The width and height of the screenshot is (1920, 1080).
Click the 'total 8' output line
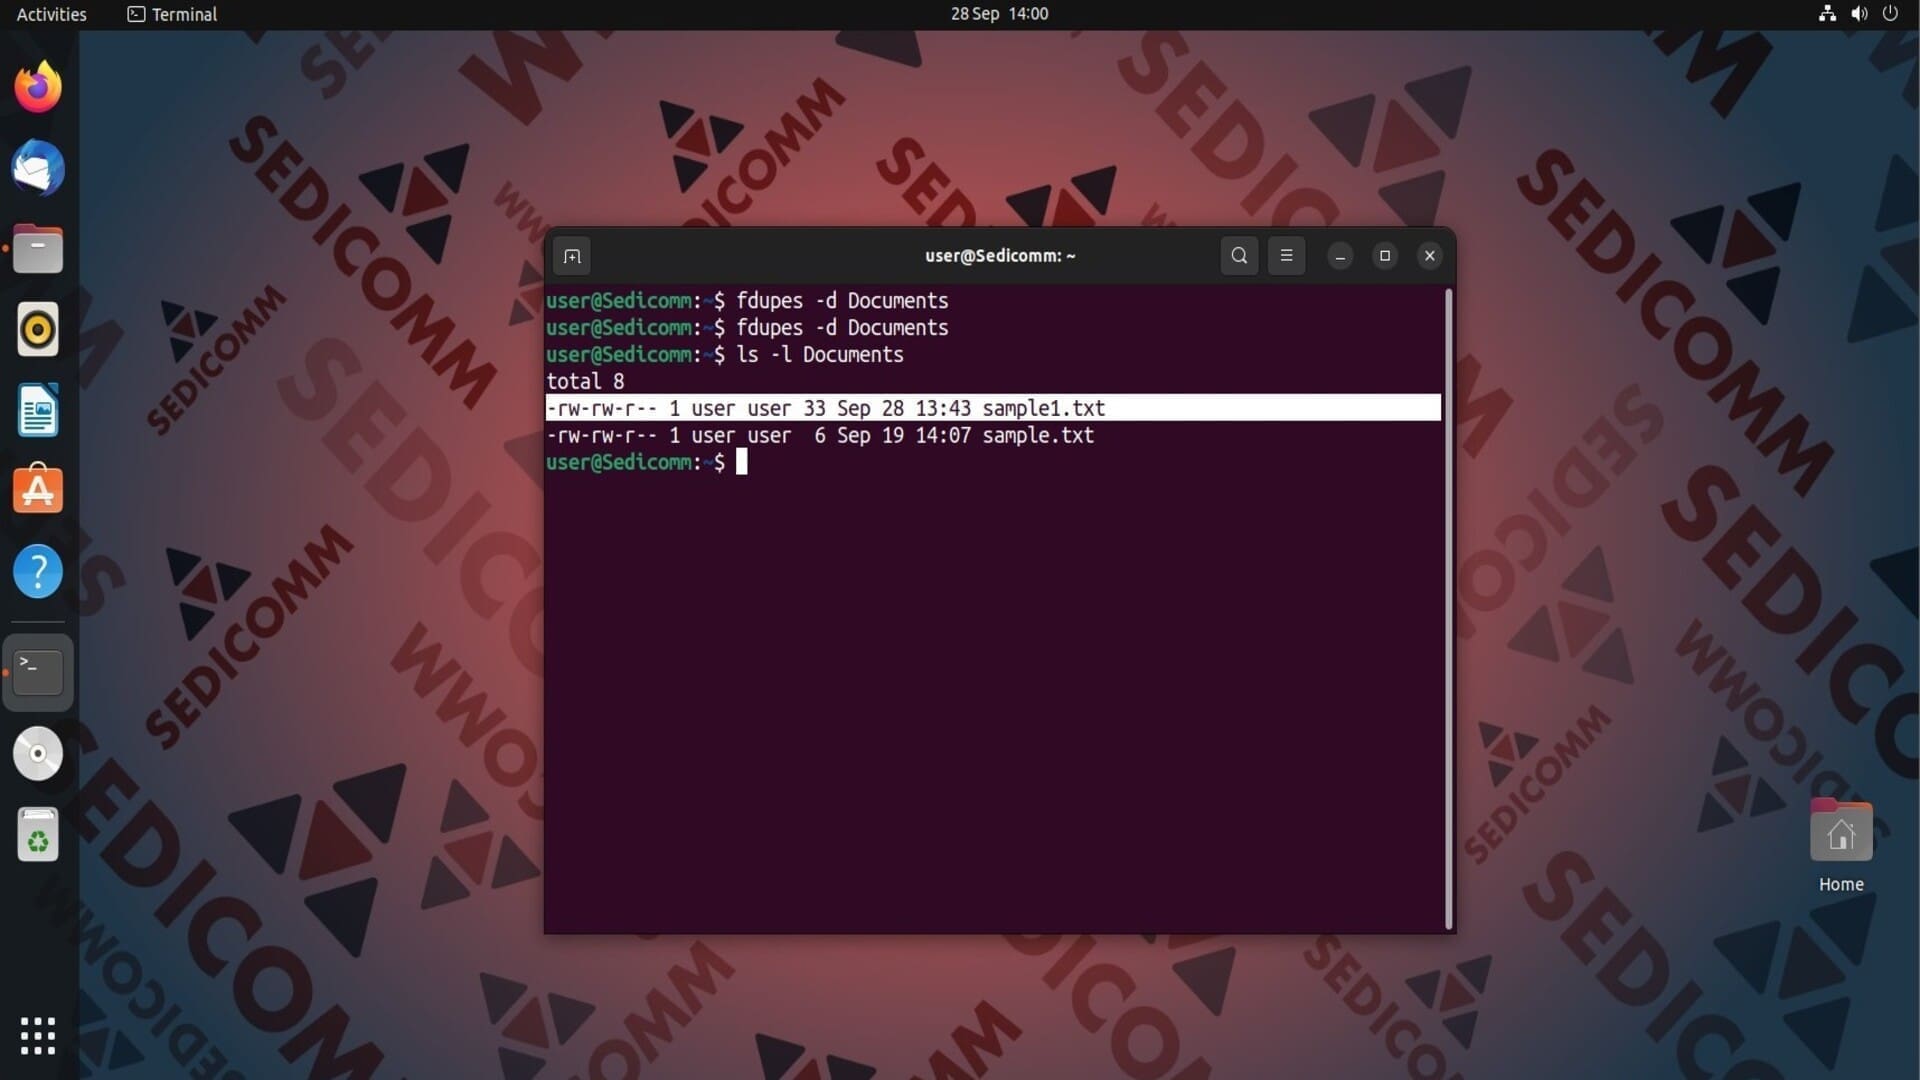[x=585, y=381]
